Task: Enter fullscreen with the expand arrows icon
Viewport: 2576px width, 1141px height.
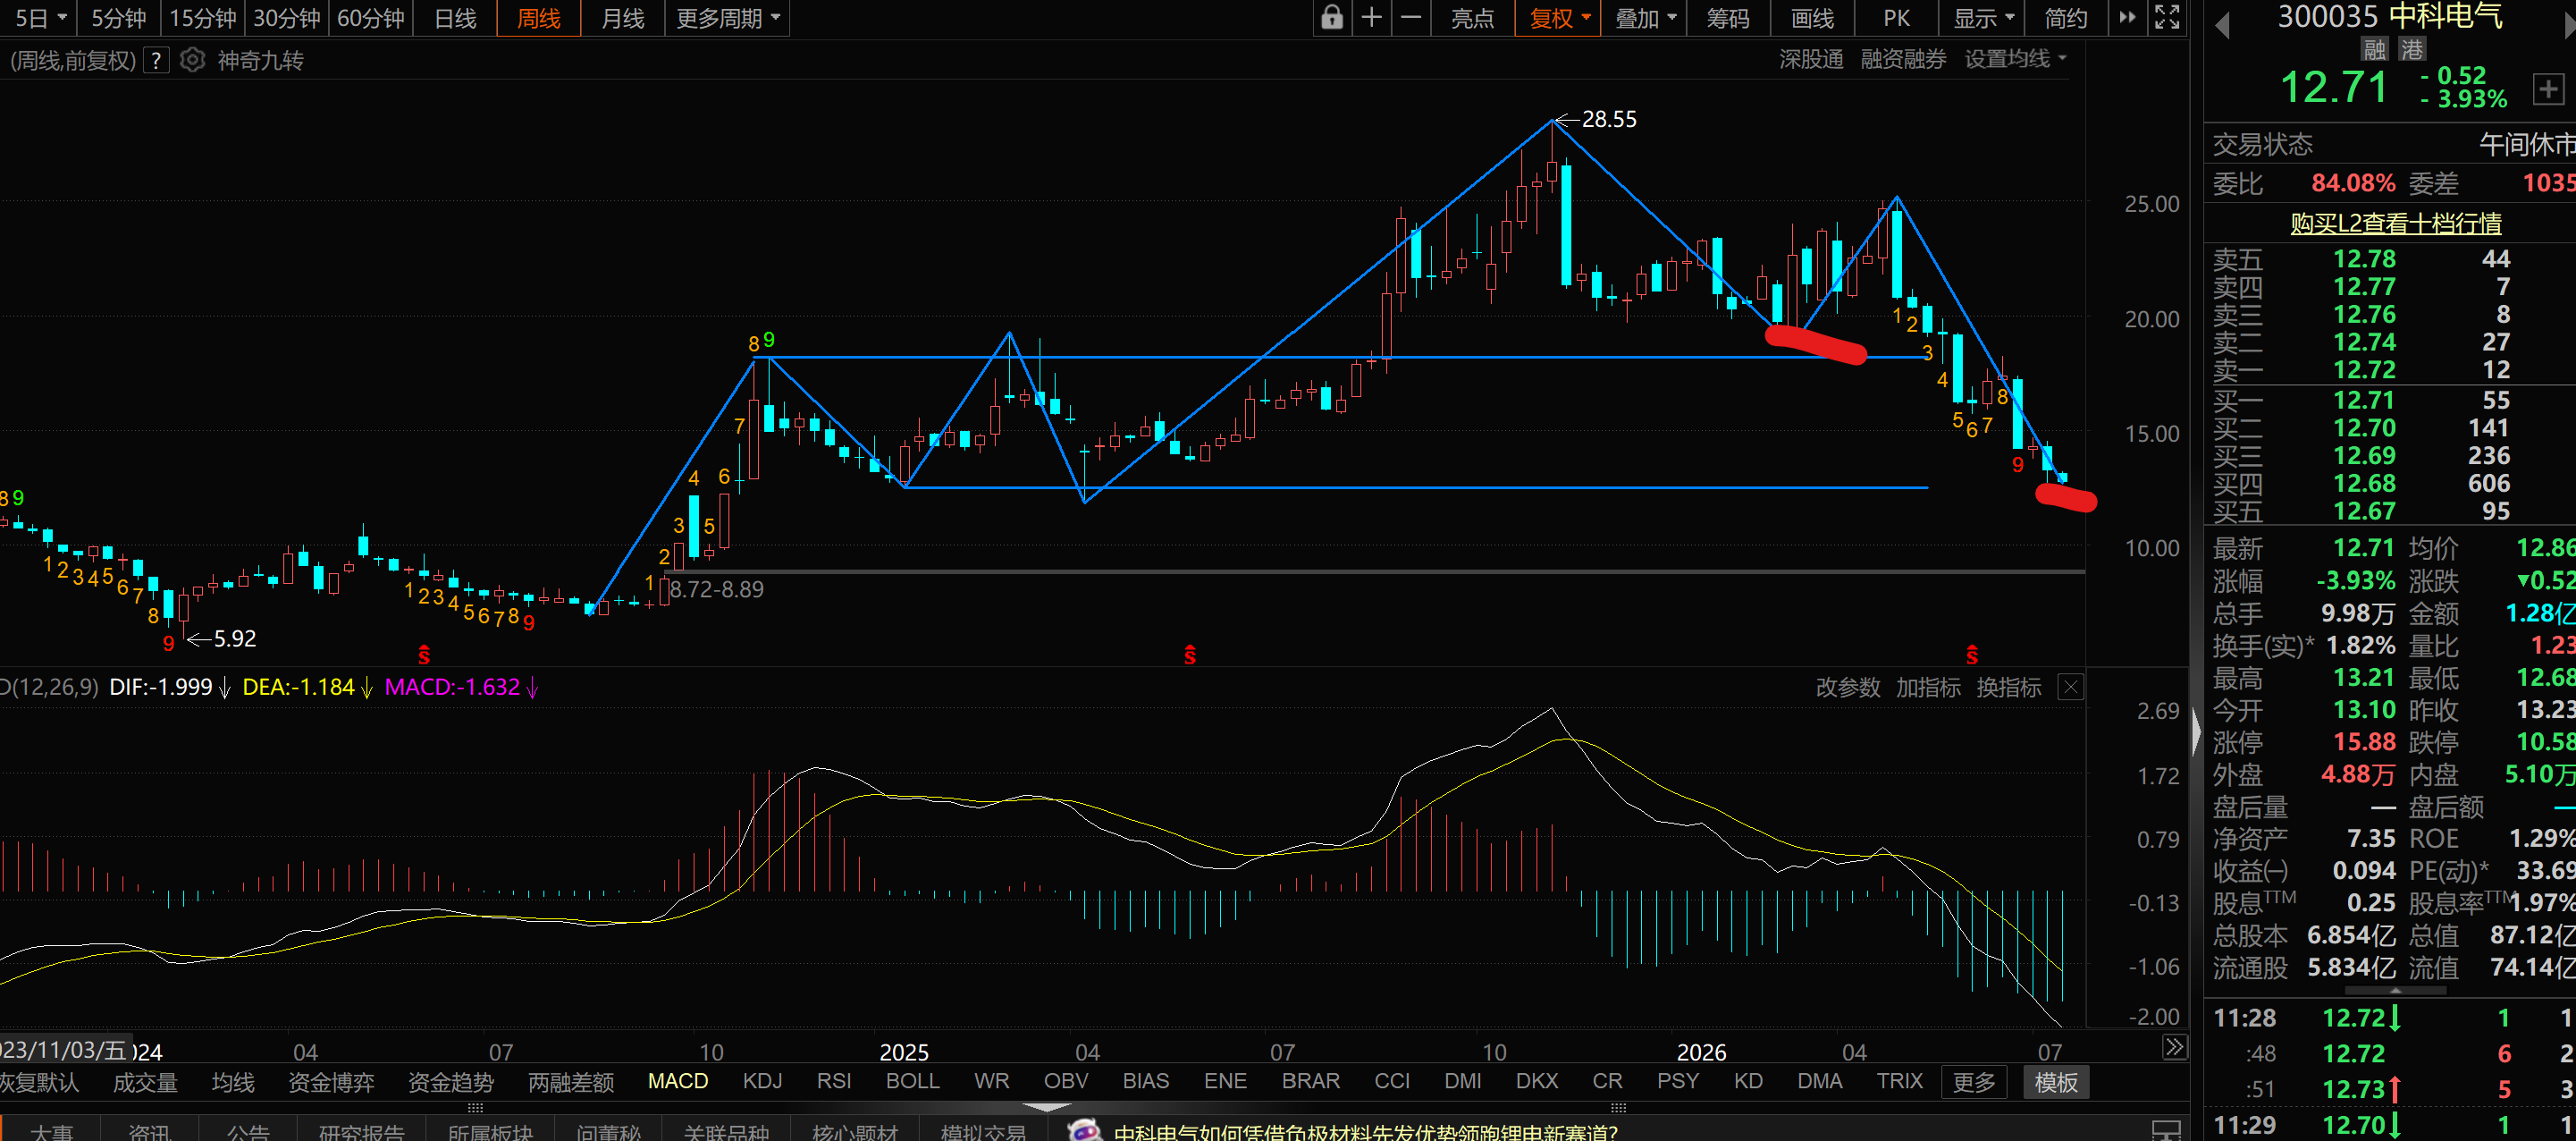Action: [2166, 18]
